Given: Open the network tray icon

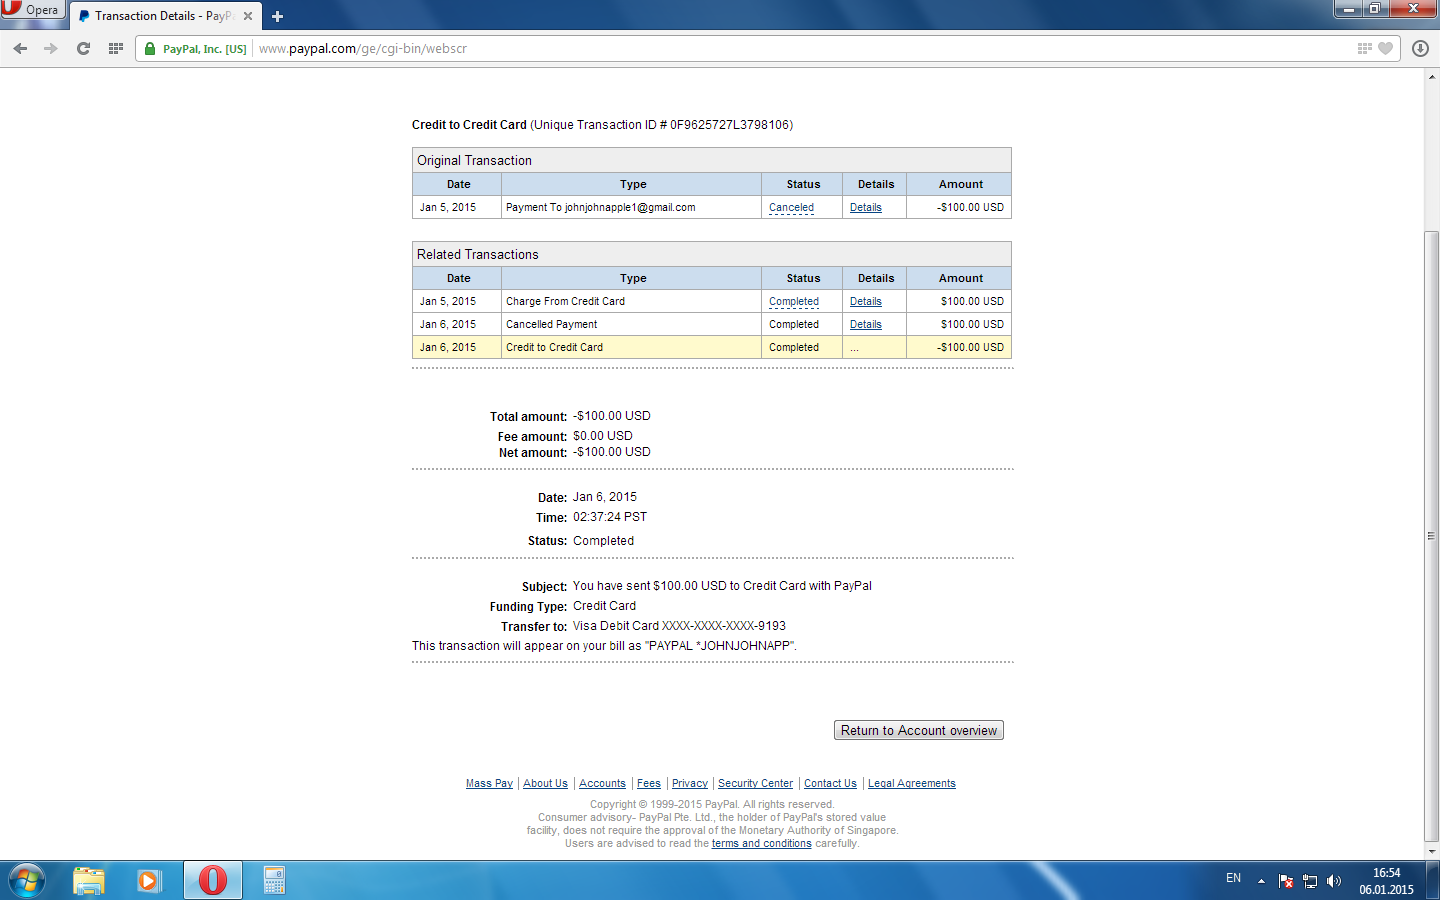Looking at the screenshot, I should coord(1310,881).
